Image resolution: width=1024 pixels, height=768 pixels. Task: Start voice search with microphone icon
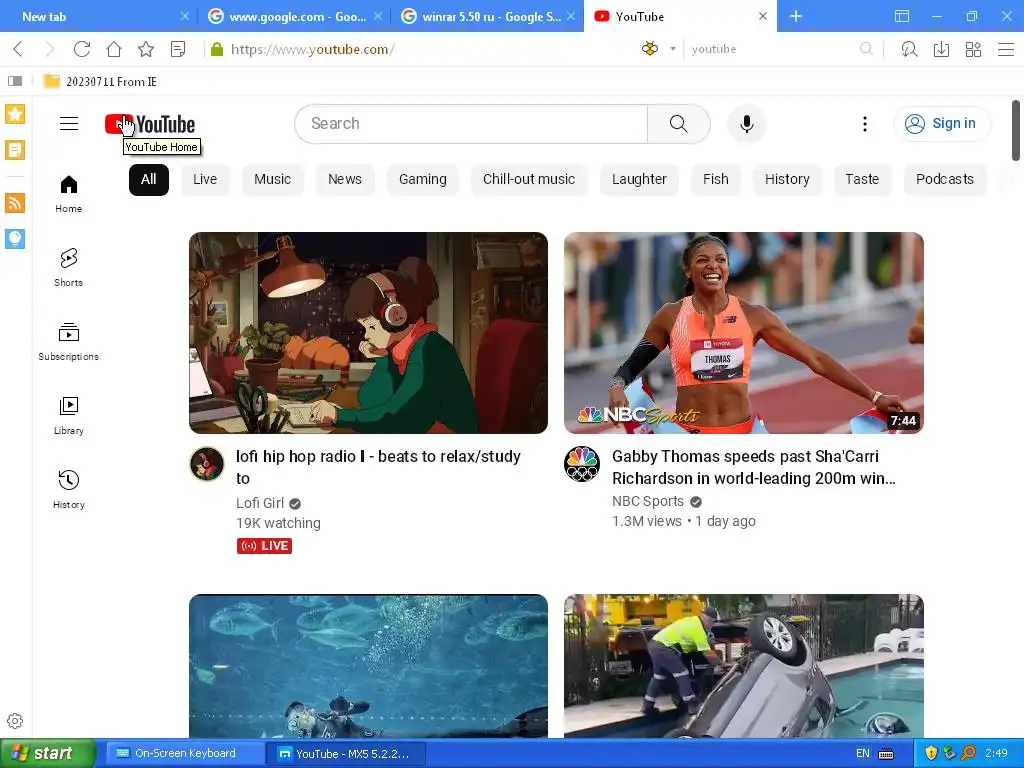(x=746, y=123)
